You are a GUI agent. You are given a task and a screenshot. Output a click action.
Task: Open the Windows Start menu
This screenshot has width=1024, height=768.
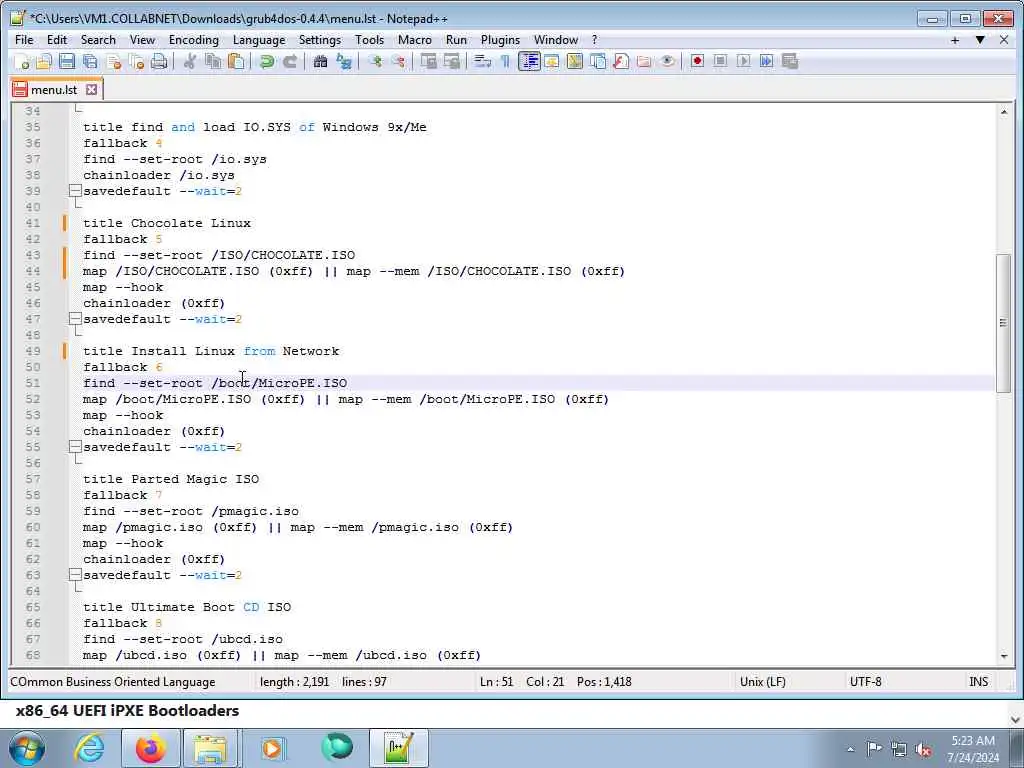click(x=27, y=748)
